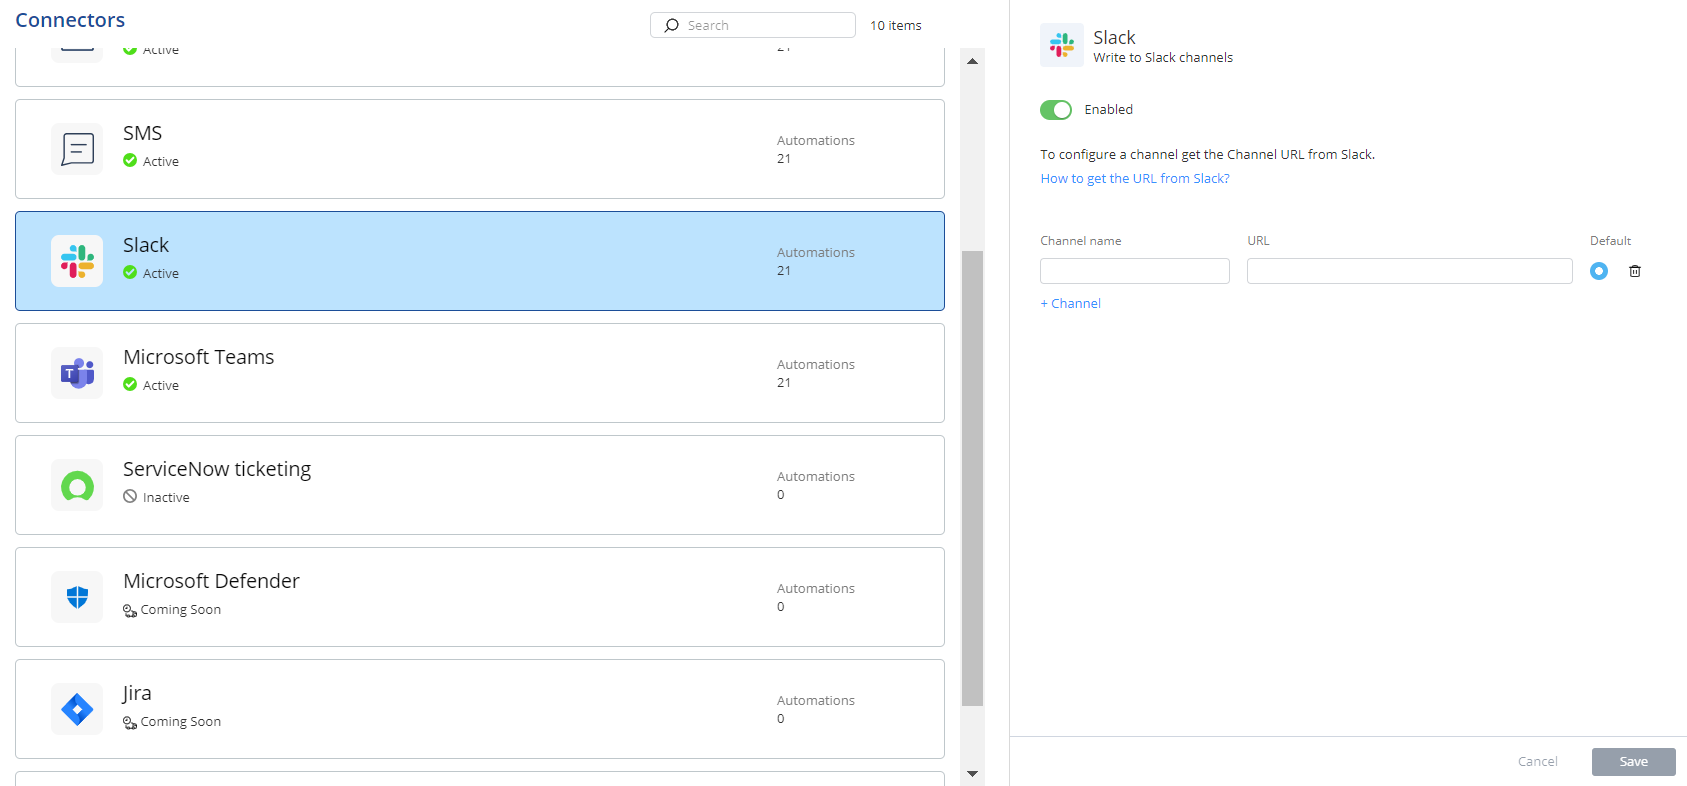Image resolution: width=1687 pixels, height=786 pixels.
Task: Open the Microsoft Teams connector title
Action: (199, 357)
